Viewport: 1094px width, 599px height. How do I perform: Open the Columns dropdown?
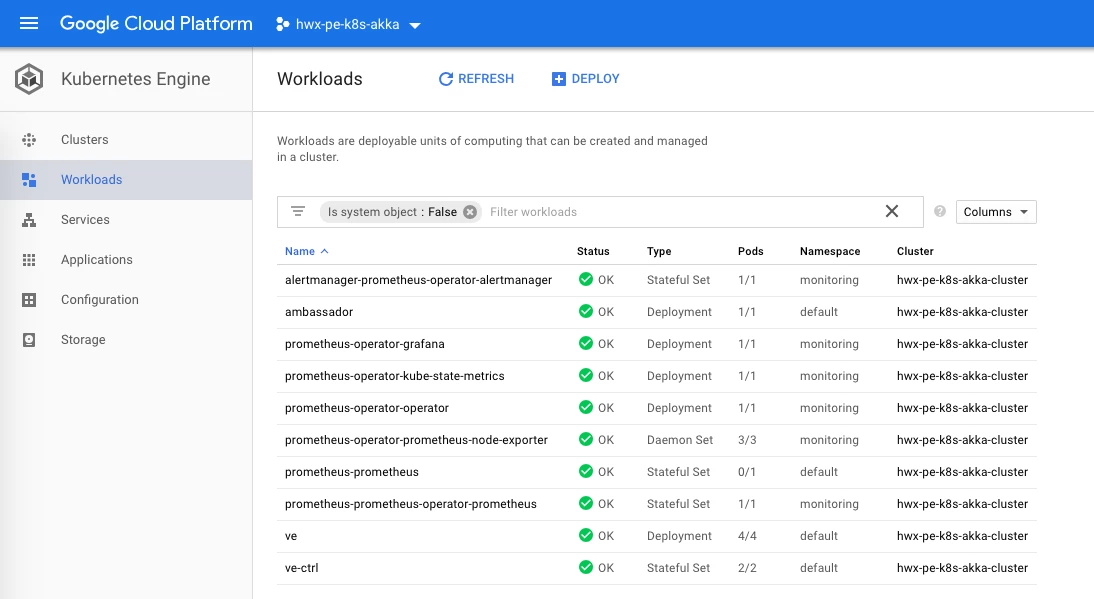(x=996, y=212)
